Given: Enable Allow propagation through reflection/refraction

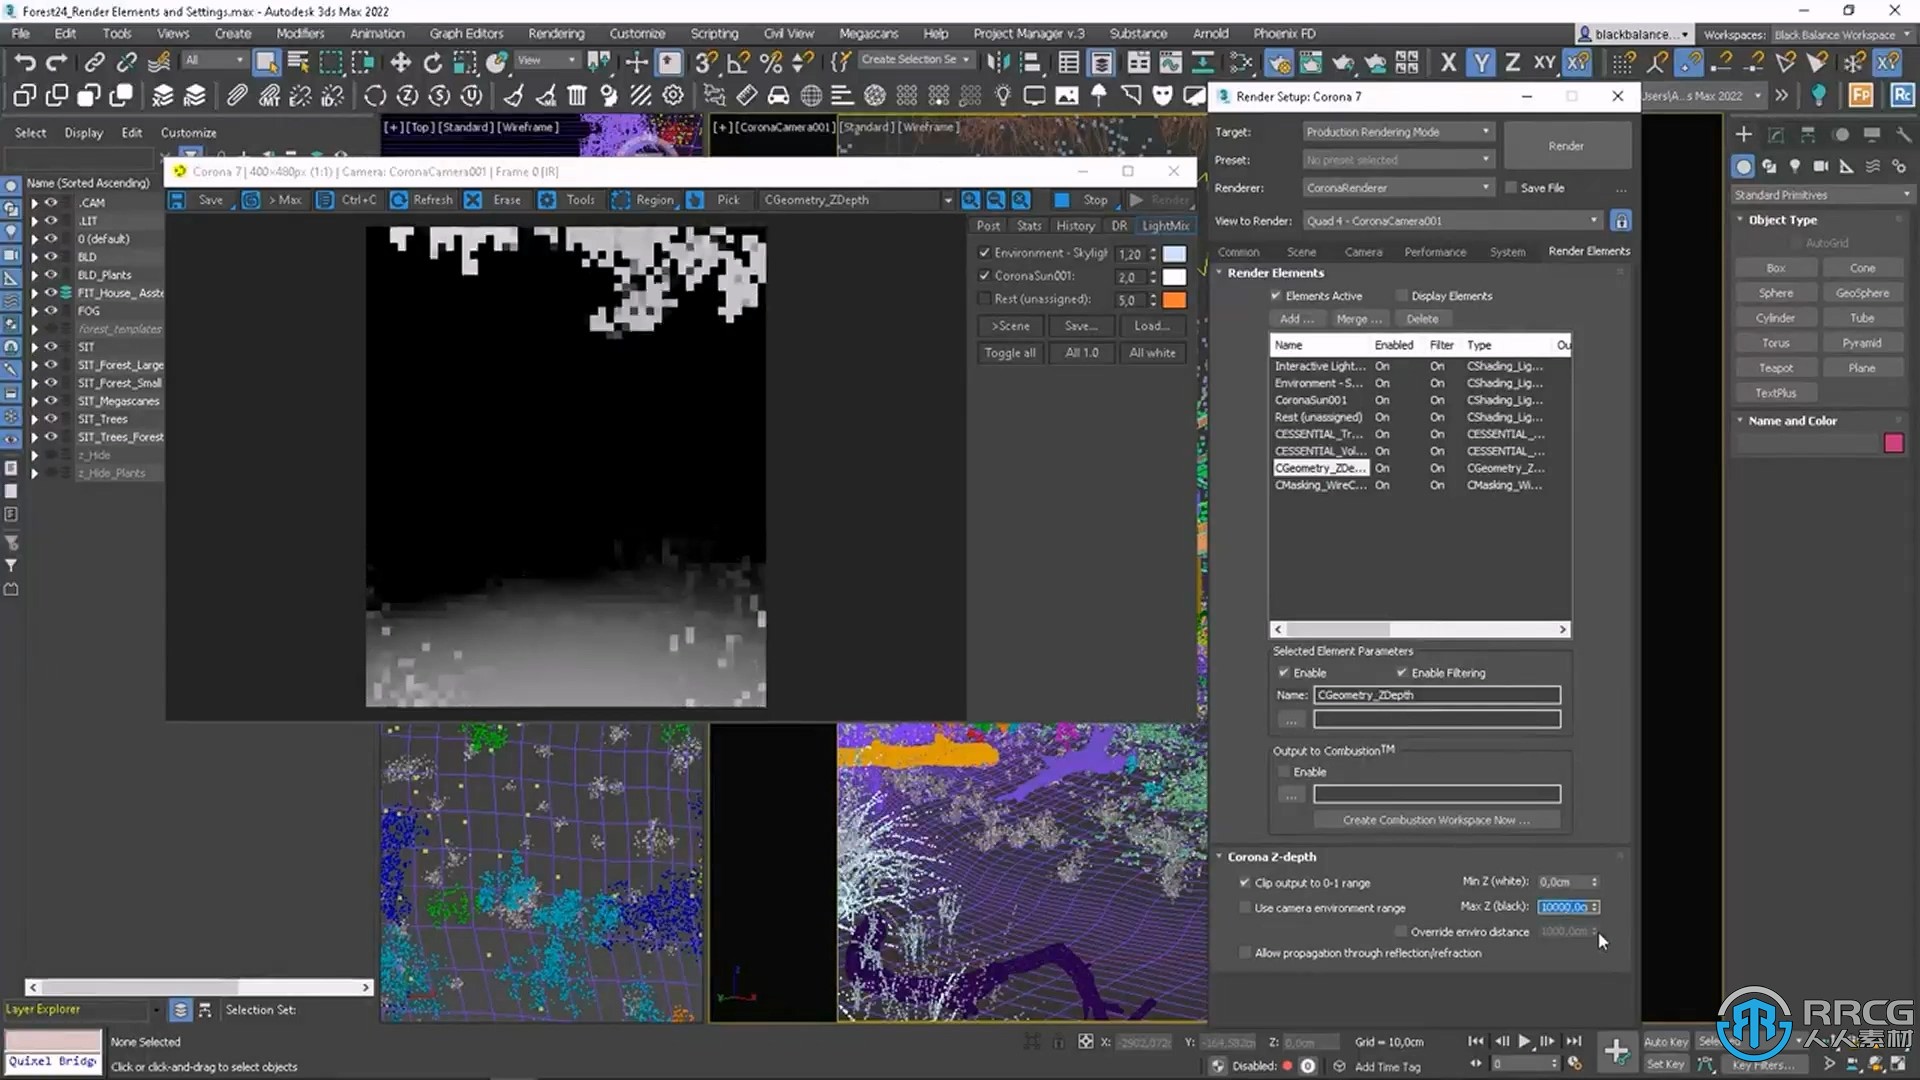Looking at the screenshot, I should [x=1245, y=953].
